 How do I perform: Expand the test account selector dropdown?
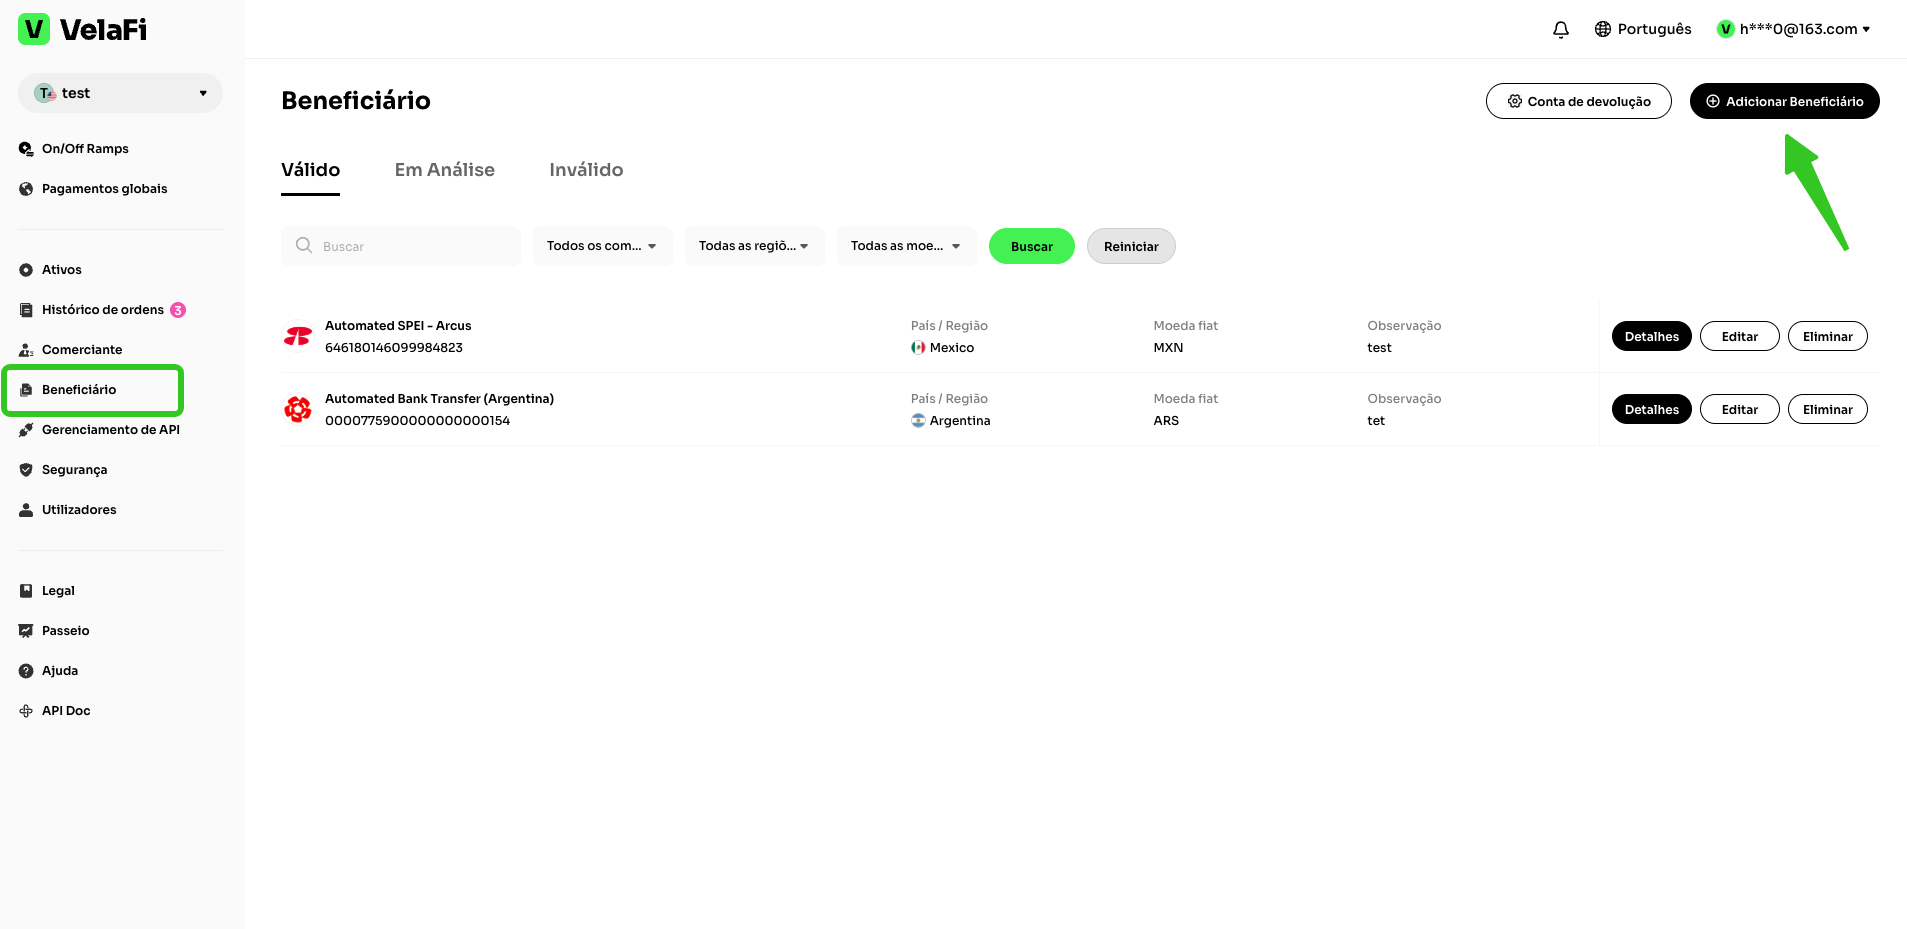(x=120, y=93)
